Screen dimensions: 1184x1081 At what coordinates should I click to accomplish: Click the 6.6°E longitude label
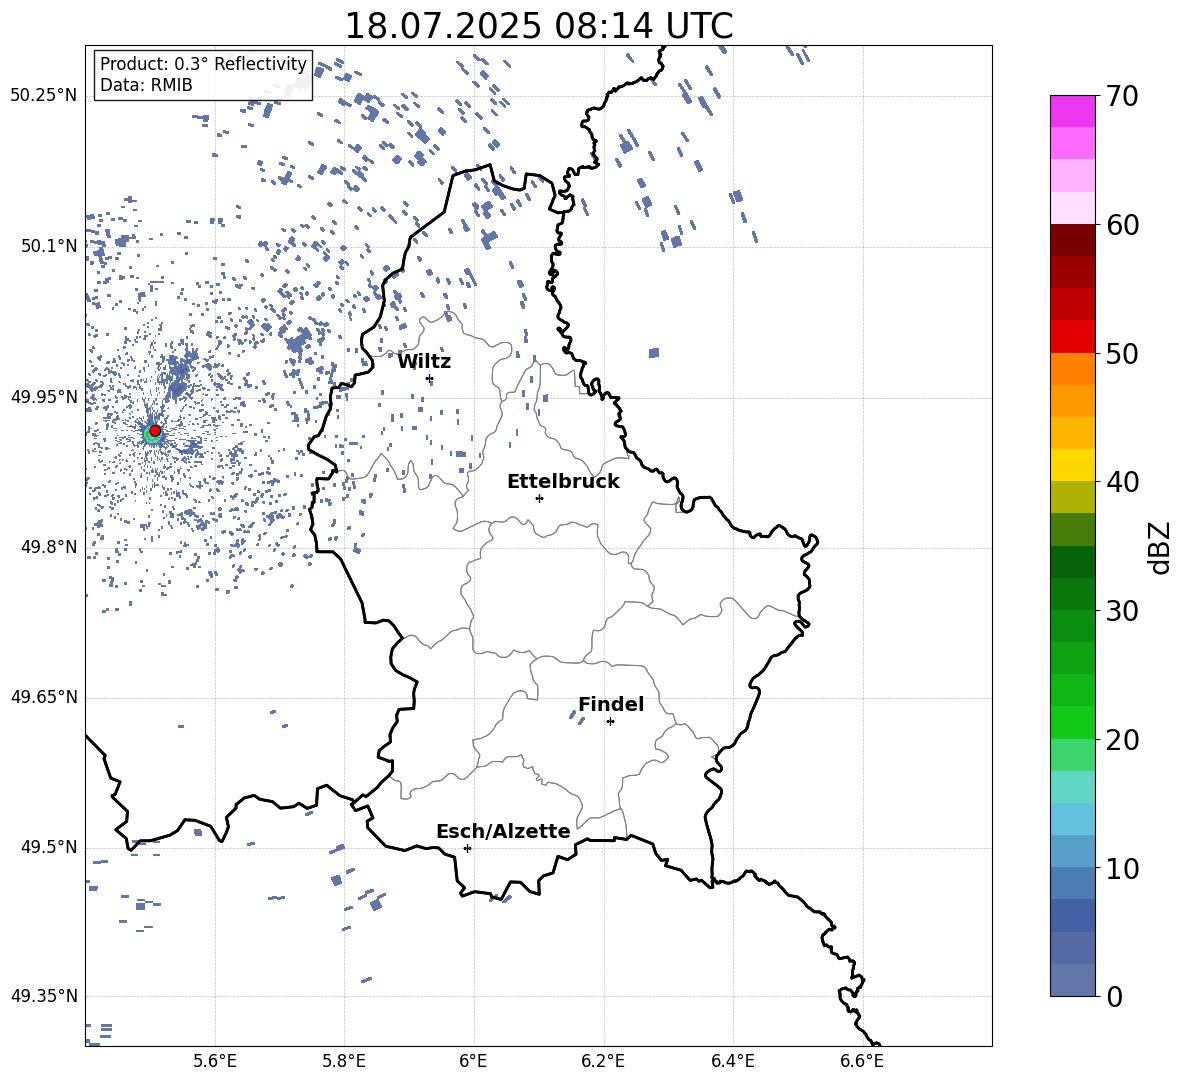point(862,1062)
